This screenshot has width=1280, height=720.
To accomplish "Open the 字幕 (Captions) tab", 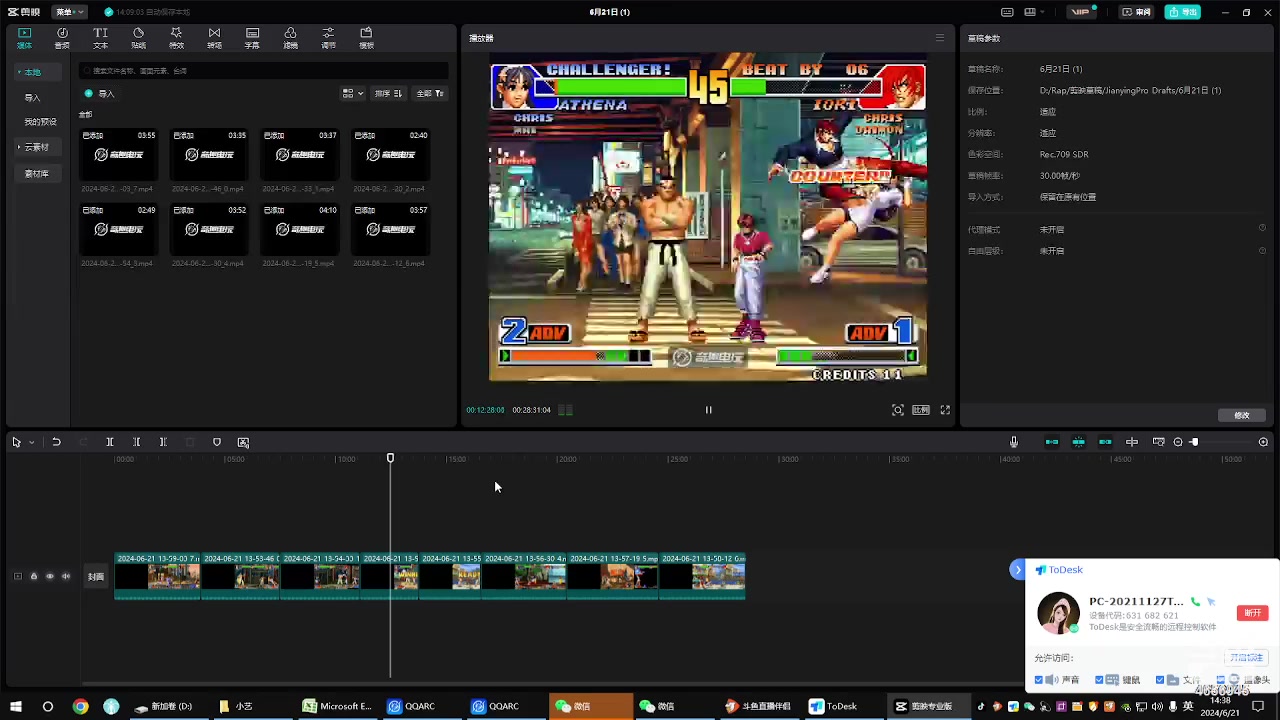I will coord(252,38).
